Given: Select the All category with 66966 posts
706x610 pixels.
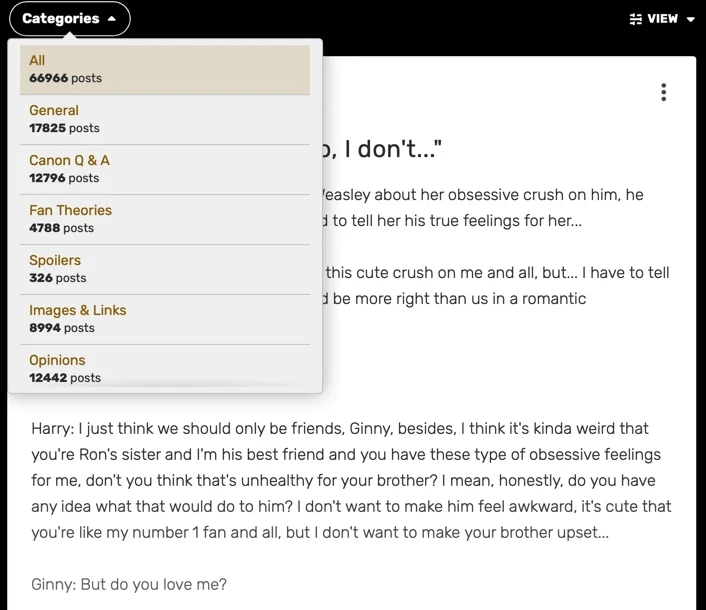Looking at the screenshot, I should tap(165, 70).
